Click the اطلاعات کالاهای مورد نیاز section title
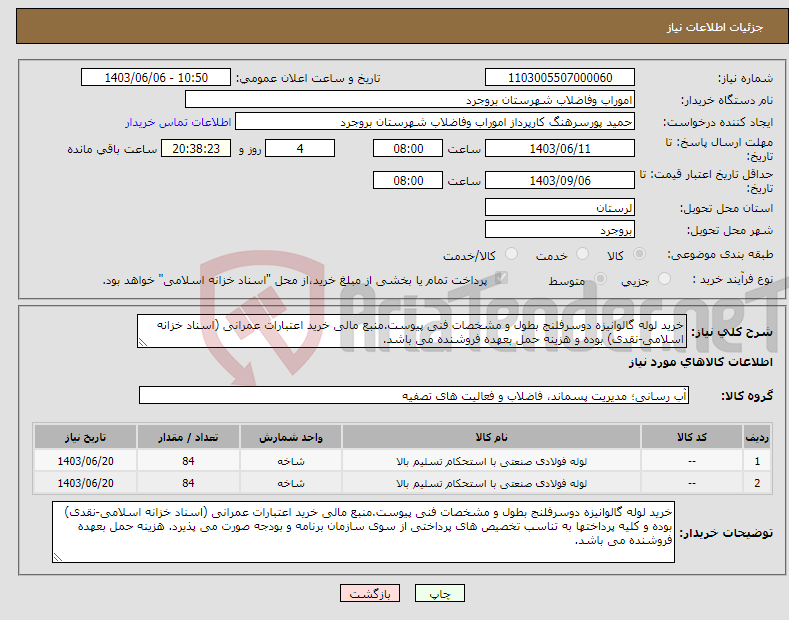Image resolution: width=789 pixels, height=620 pixels. (700, 362)
